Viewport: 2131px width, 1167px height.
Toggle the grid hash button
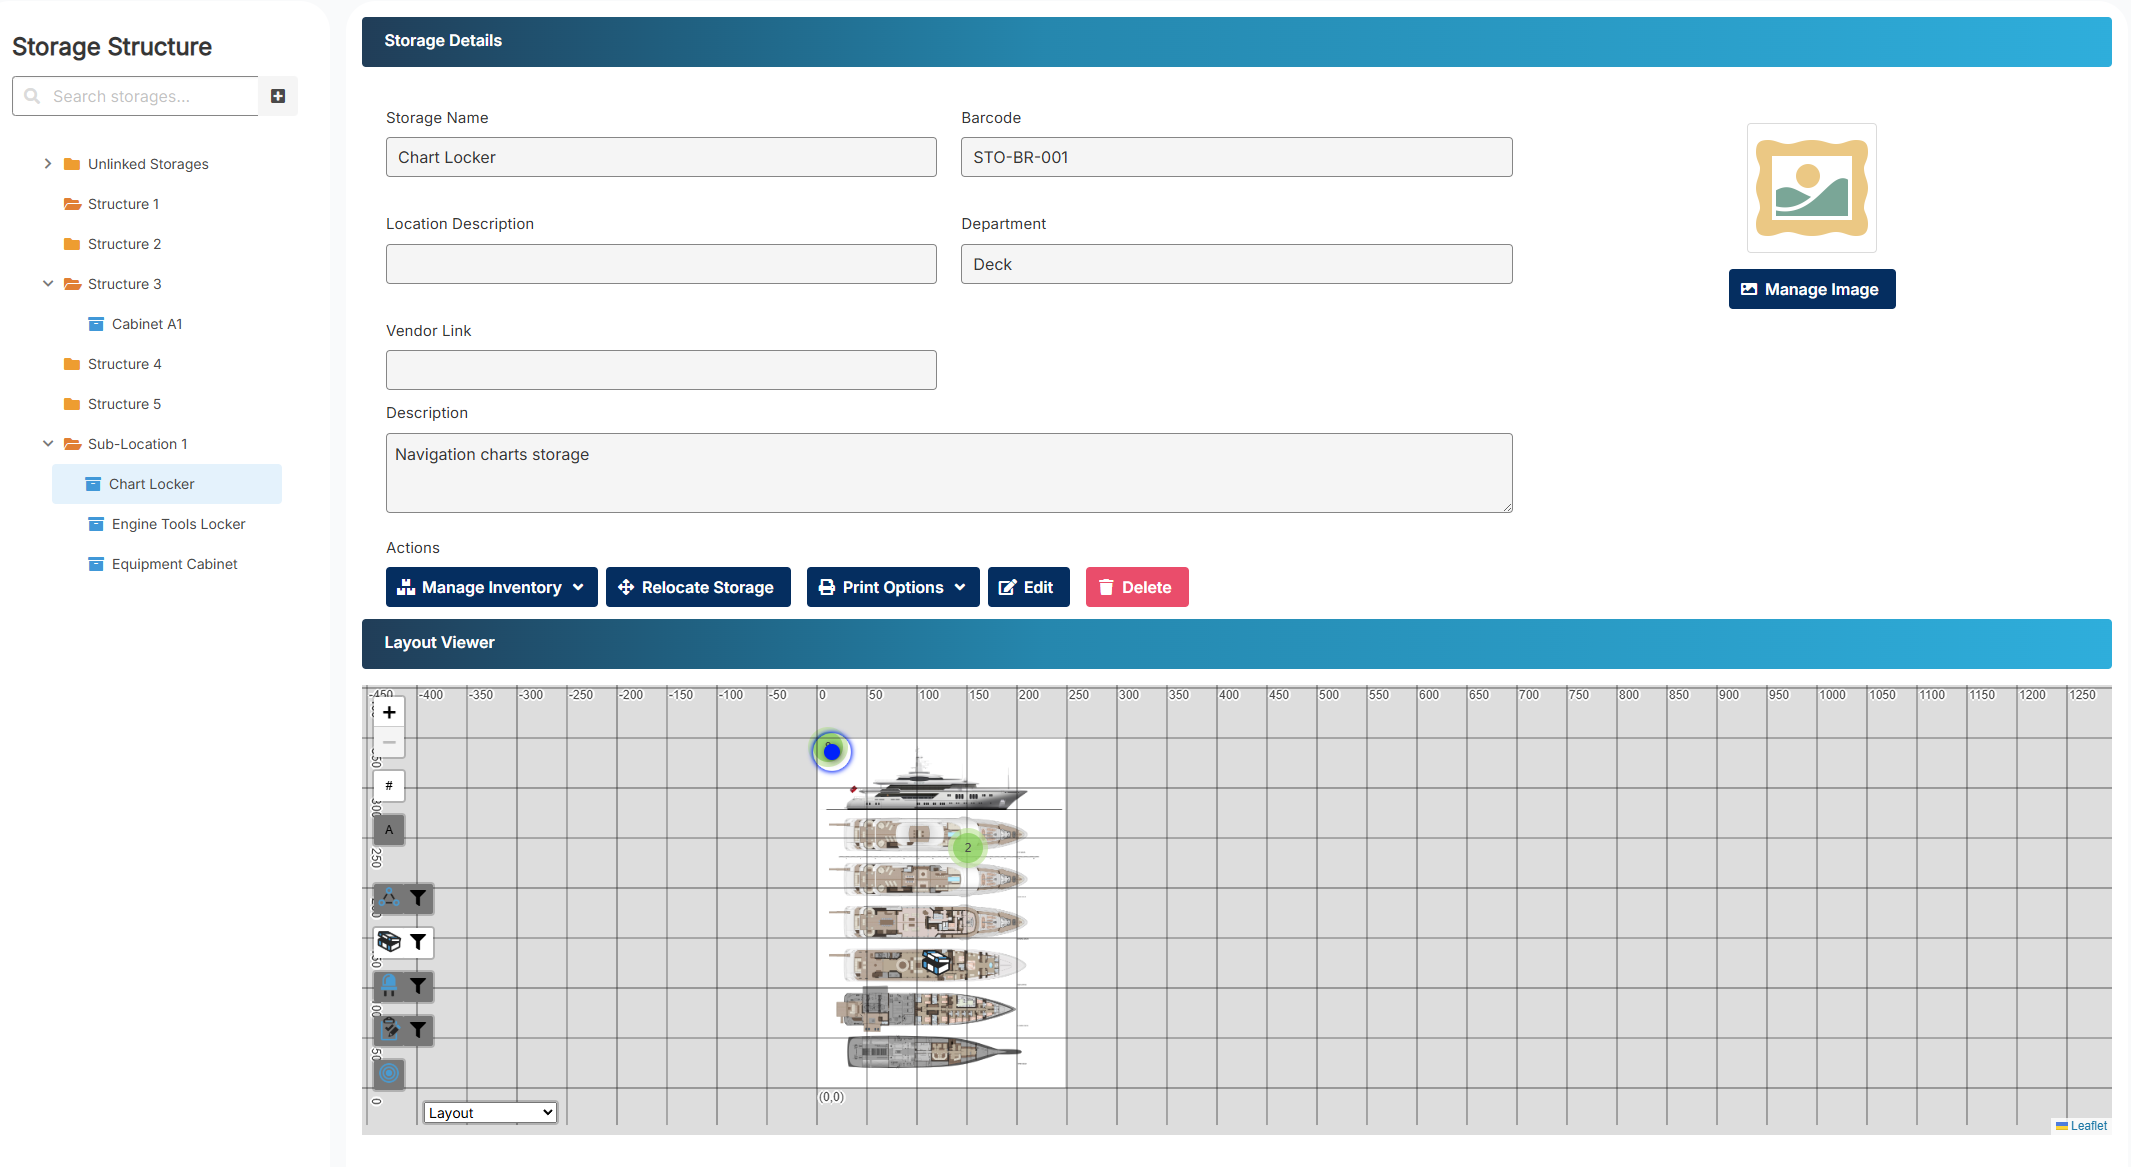point(389,786)
